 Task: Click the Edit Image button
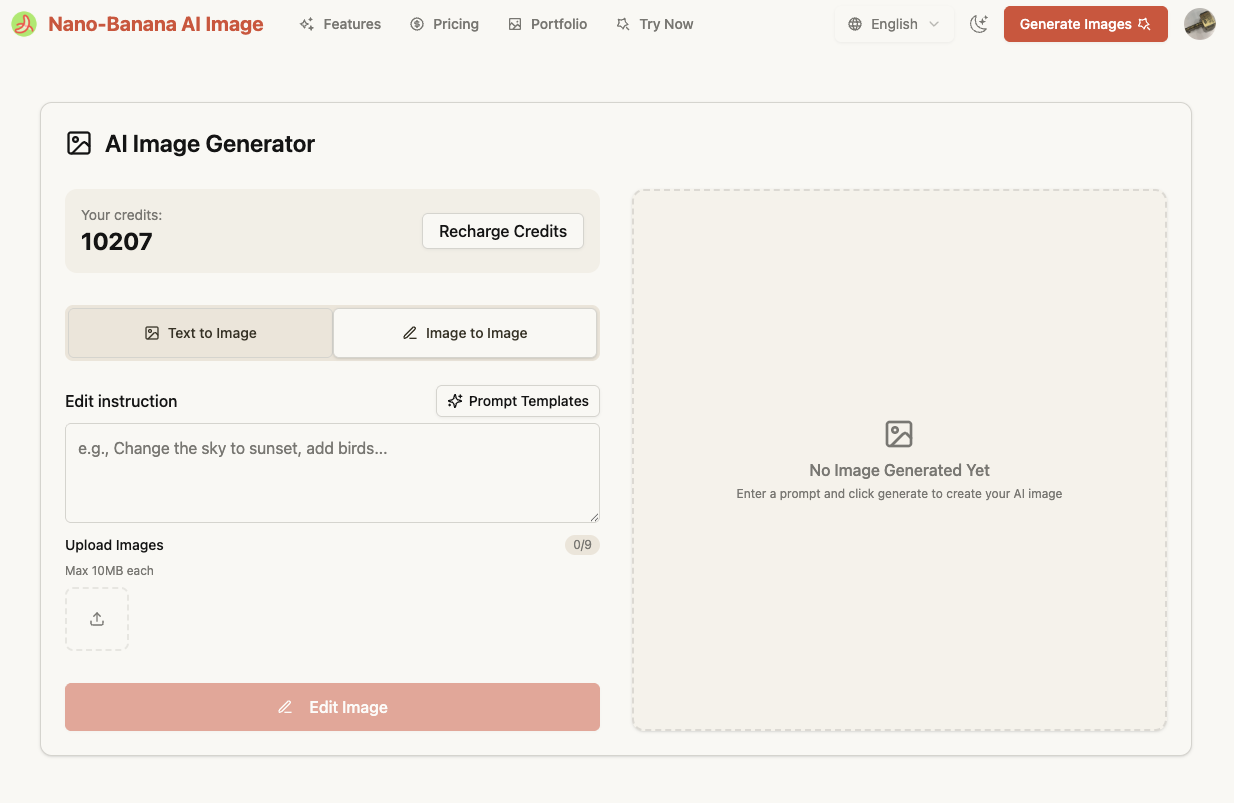tap(332, 707)
